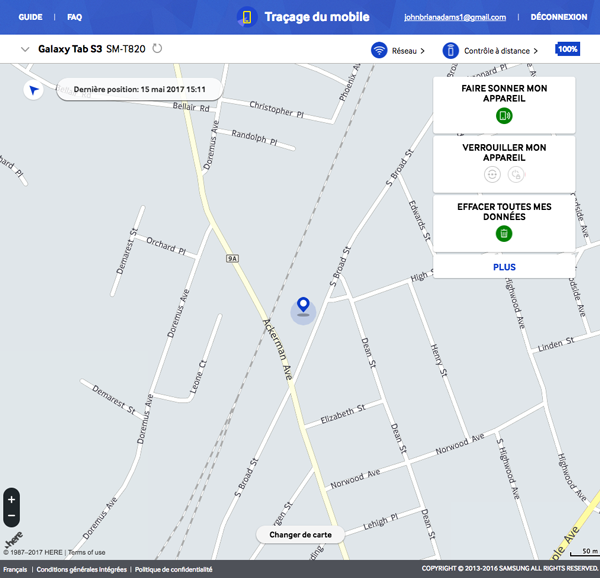The image size is (600, 578).
Task: Expand the device list chevron
Action: pyautogui.click(x=25, y=49)
